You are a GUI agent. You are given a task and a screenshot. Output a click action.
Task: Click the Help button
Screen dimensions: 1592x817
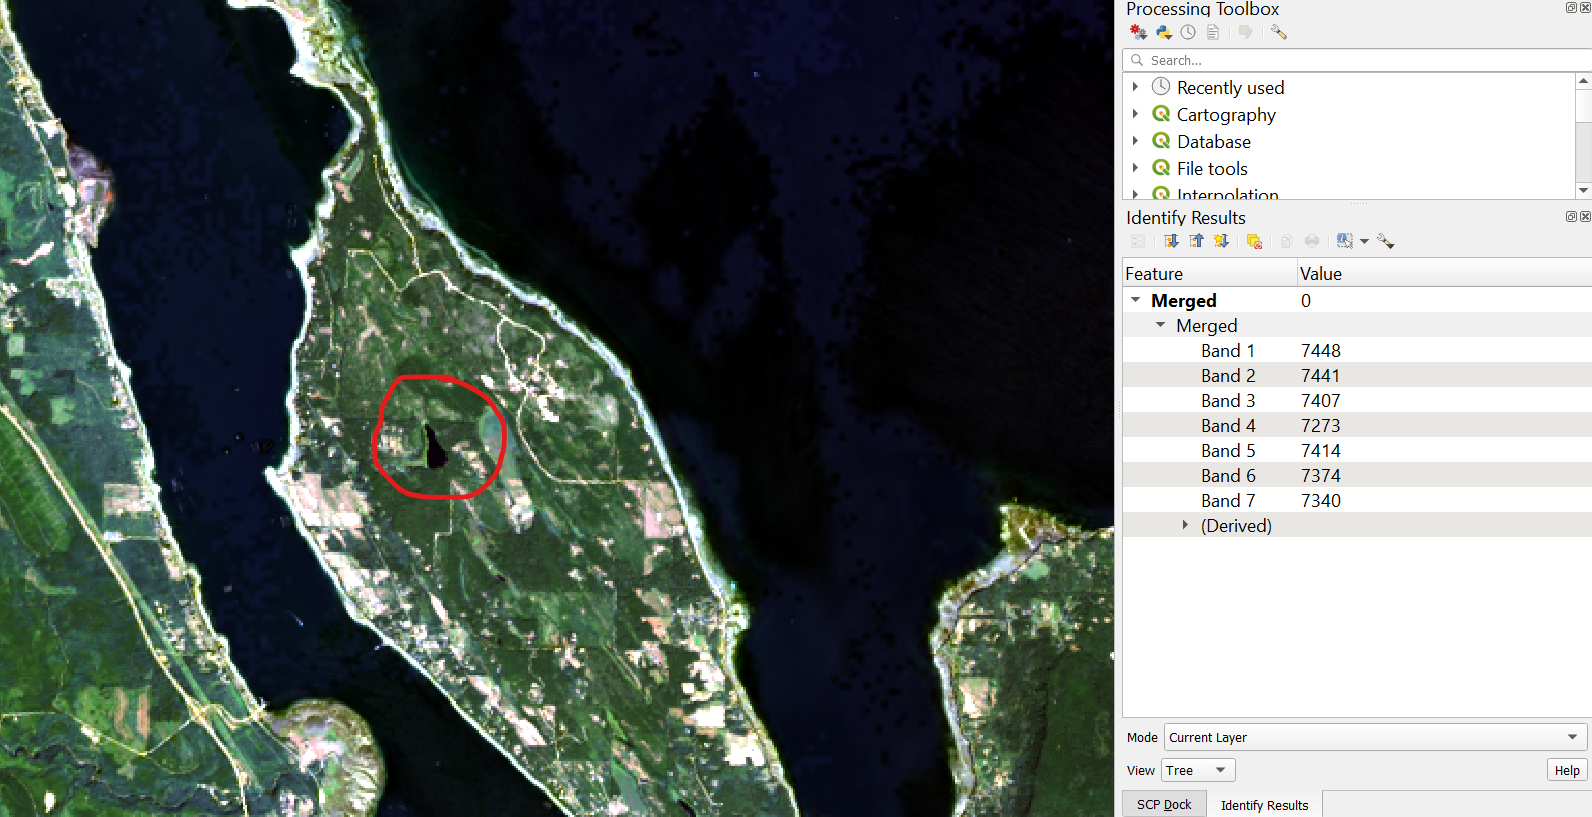pyautogui.click(x=1567, y=770)
